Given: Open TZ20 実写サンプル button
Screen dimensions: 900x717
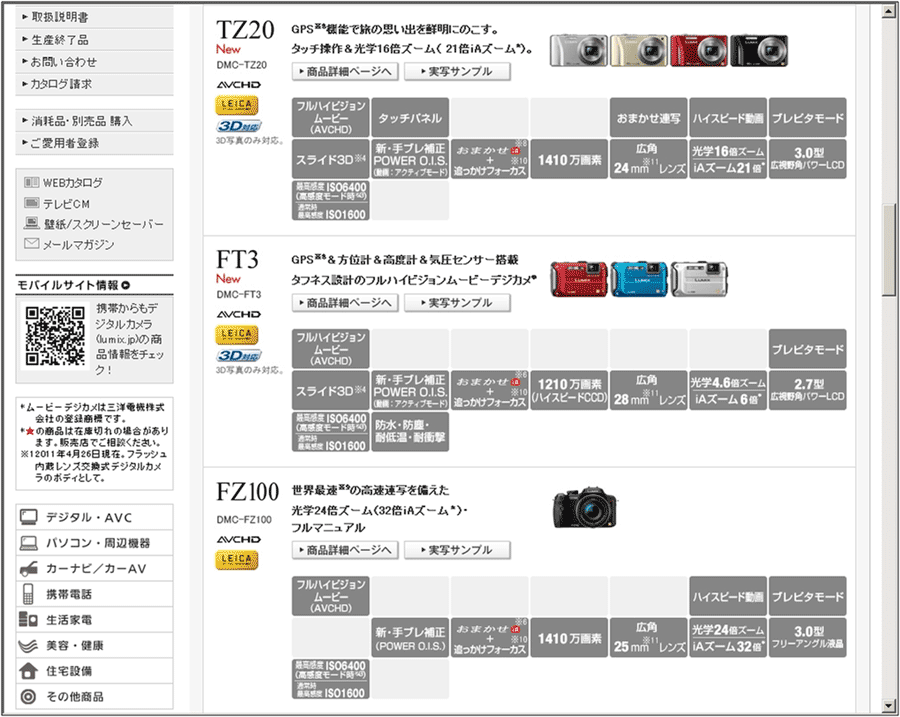Looking at the screenshot, I should [457, 72].
